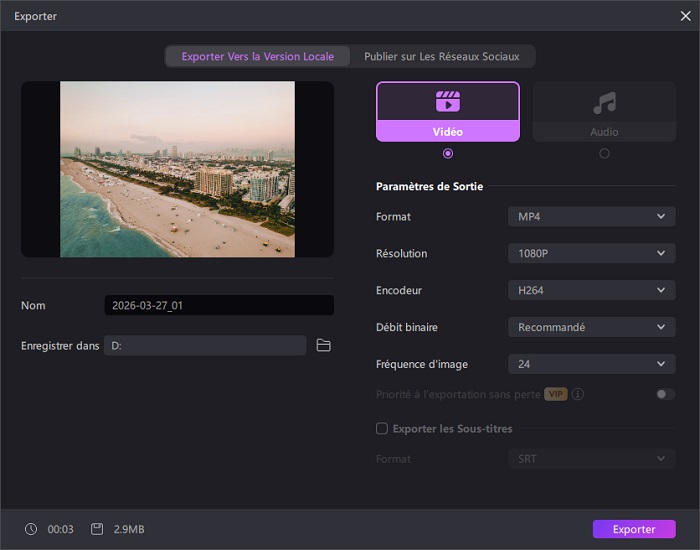This screenshot has width=700, height=550.
Task: Expand the Résolution 1080P dropdown
Action: click(x=591, y=253)
